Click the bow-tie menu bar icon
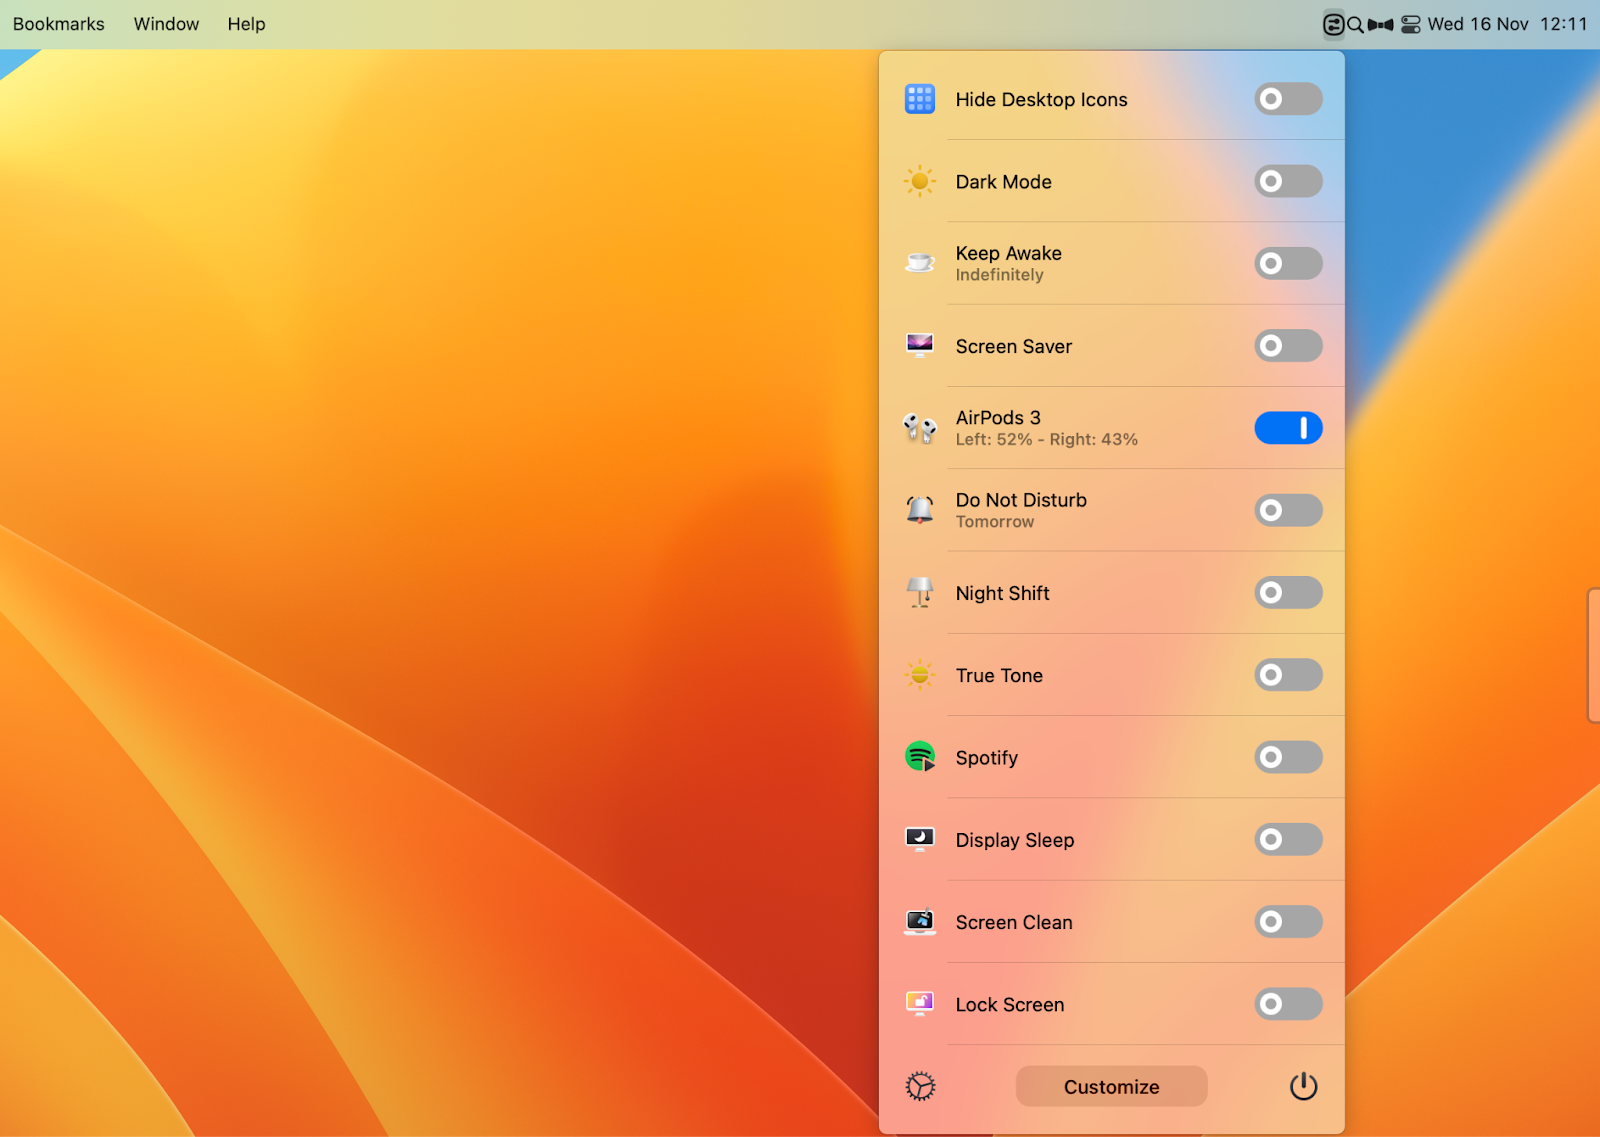This screenshot has width=1600, height=1137. [1381, 24]
